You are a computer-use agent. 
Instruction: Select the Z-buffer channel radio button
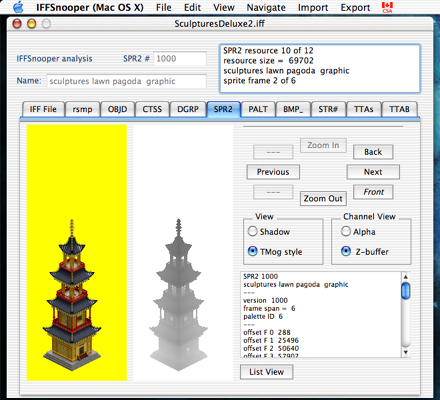coord(346,251)
